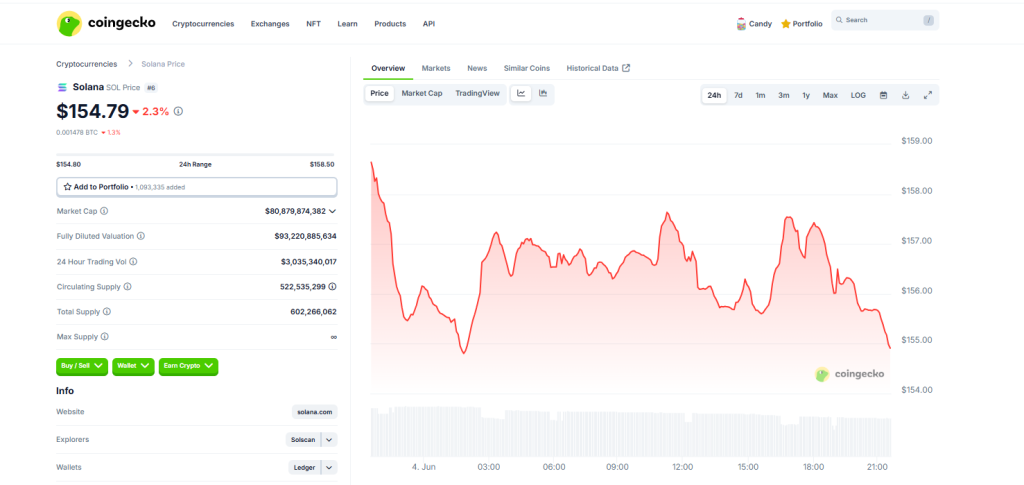
Task: Download the chart data
Action: point(905,95)
